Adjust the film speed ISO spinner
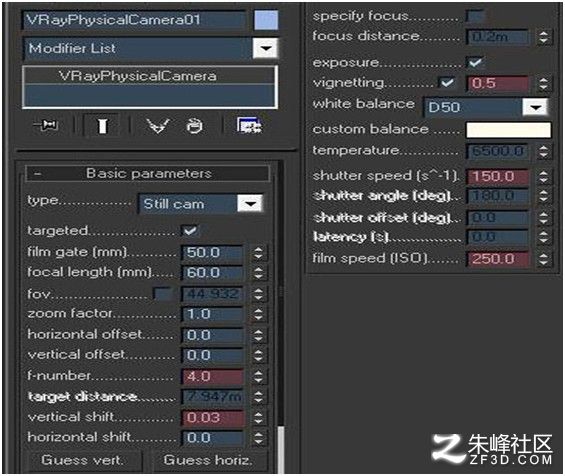The height and width of the screenshot is (476, 565). click(x=543, y=259)
